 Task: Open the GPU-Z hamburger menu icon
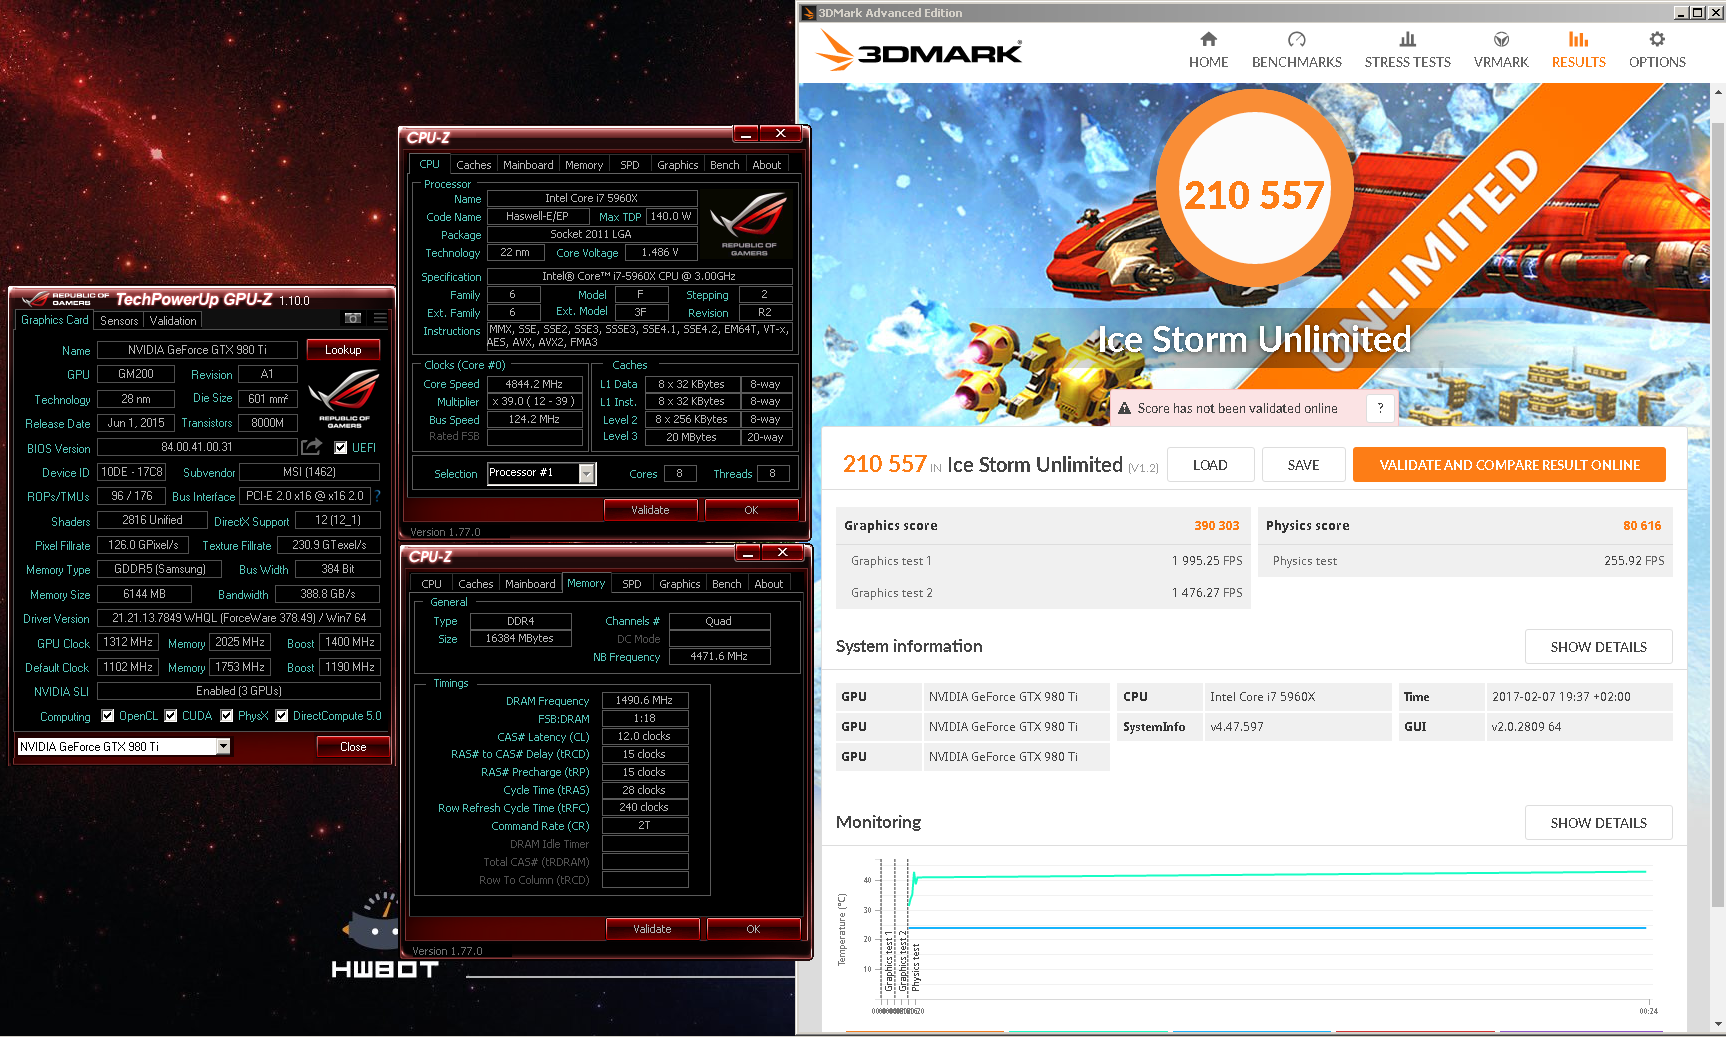(380, 318)
